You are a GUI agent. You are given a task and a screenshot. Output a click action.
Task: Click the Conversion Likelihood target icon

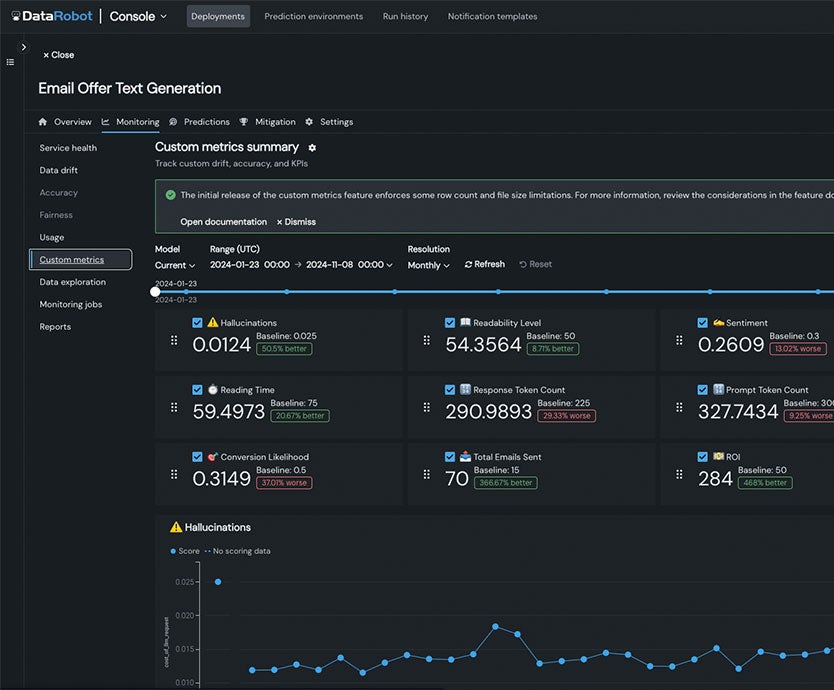[x=213, y=456]
